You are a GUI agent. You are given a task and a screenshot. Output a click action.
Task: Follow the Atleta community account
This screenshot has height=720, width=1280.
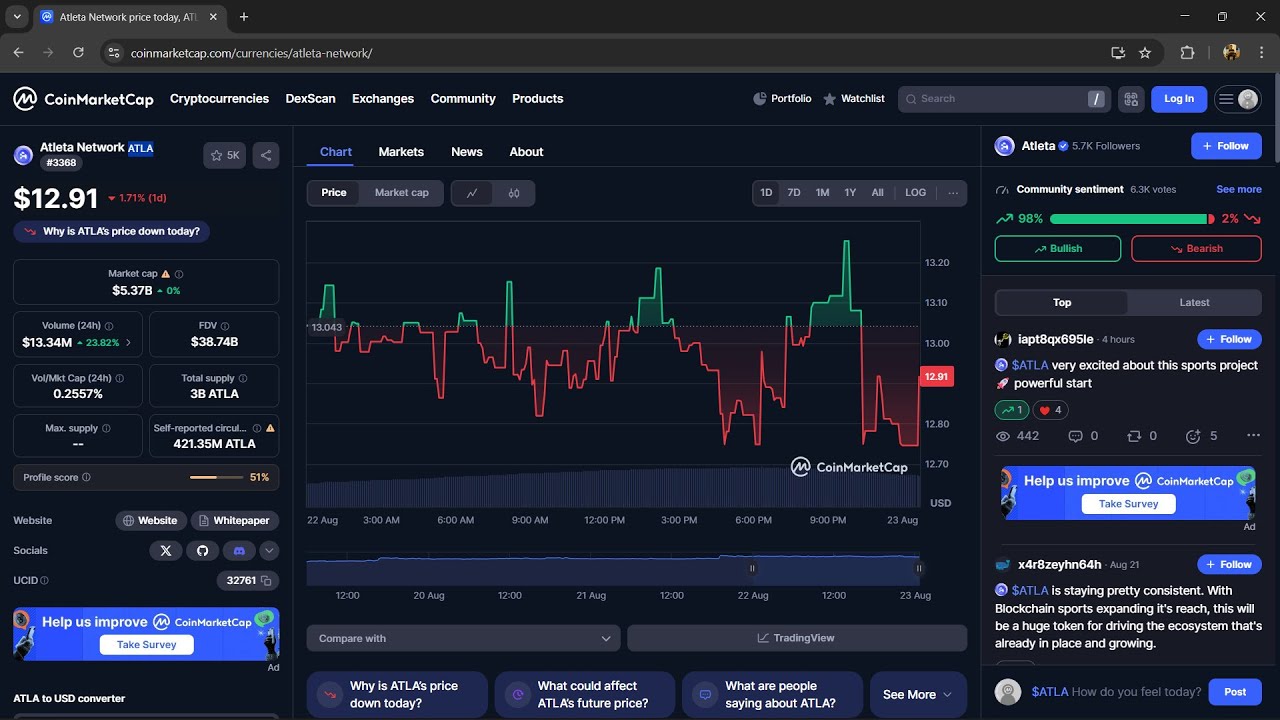pos(1226,146)
